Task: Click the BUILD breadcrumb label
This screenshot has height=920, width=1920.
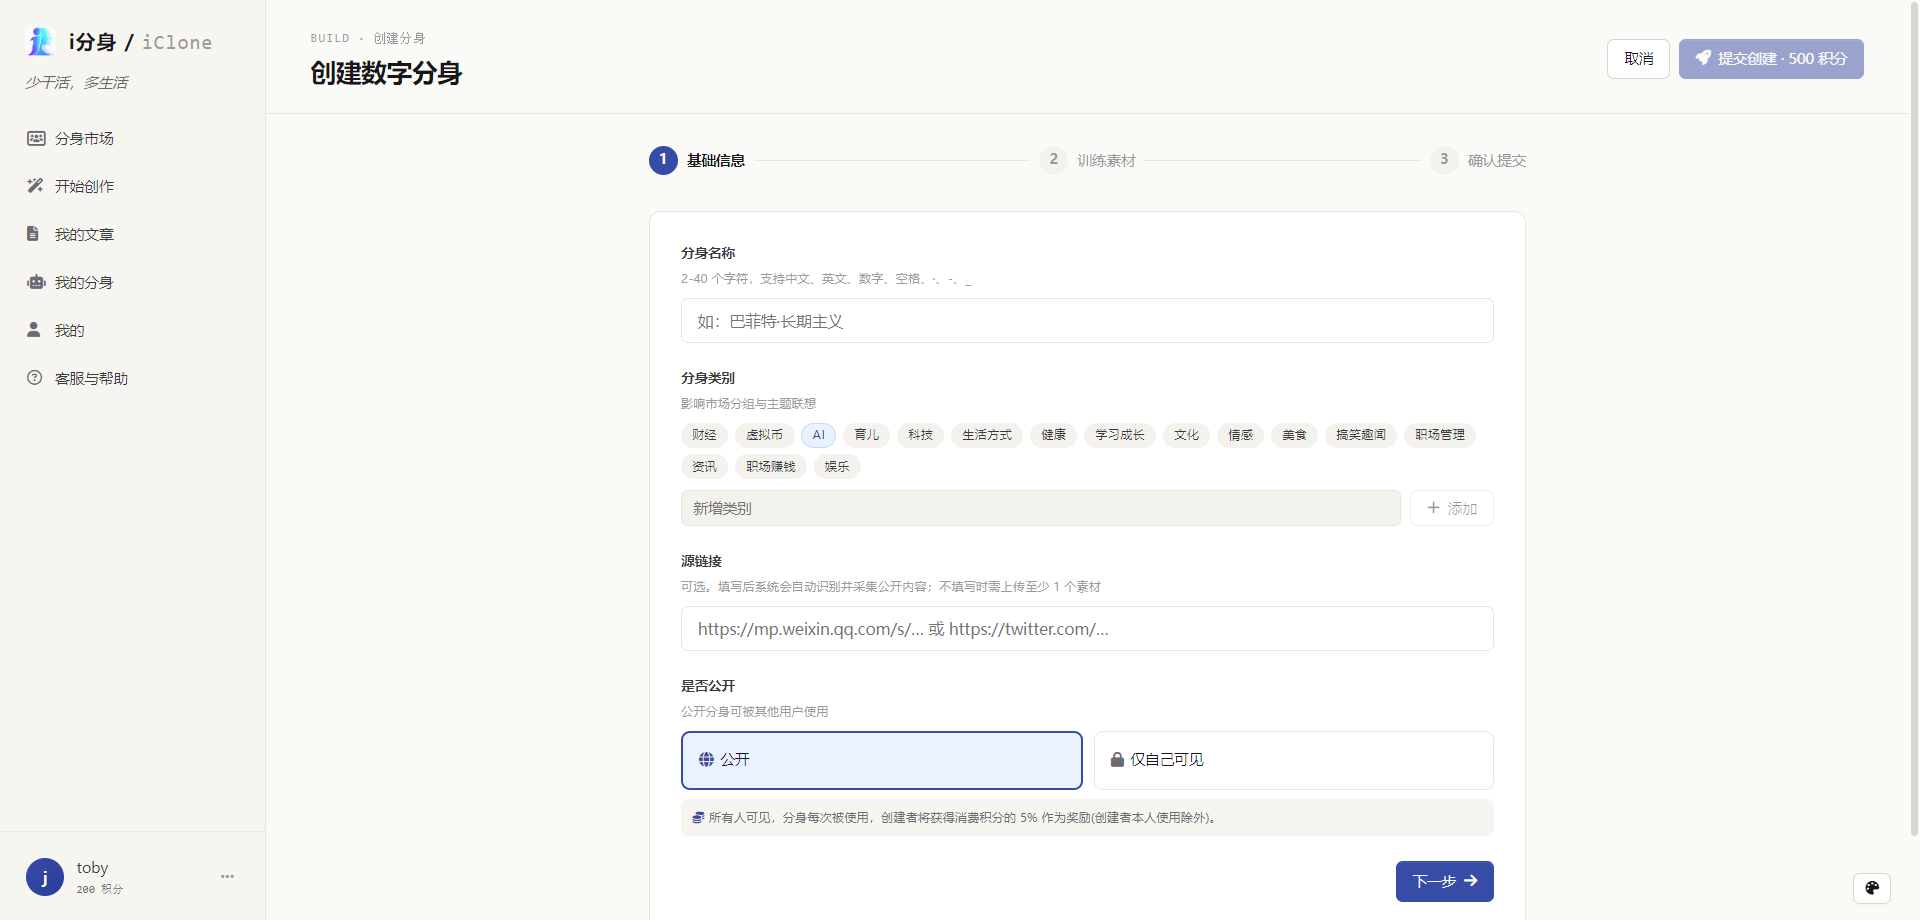Action: 330,38
